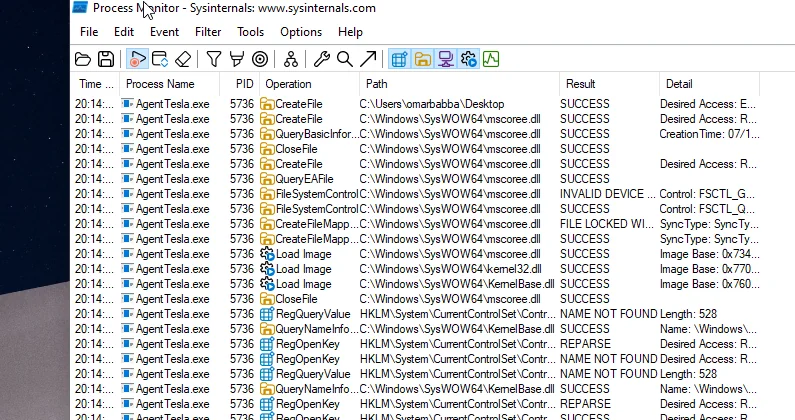This screenshot has height=420, width=795.
Task: Open event properties using the wrench icon
Action: (321, 59)
